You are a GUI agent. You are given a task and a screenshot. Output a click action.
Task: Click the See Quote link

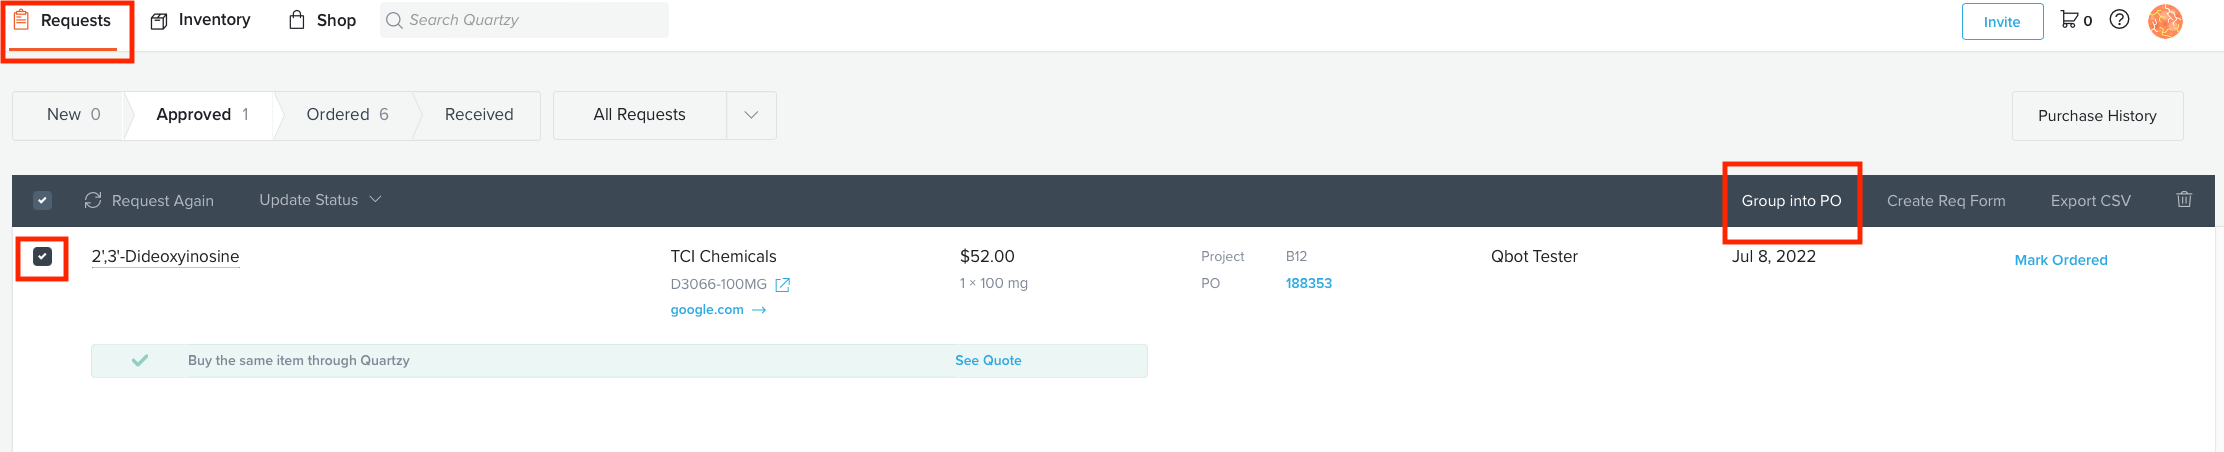tap(988, 361)
